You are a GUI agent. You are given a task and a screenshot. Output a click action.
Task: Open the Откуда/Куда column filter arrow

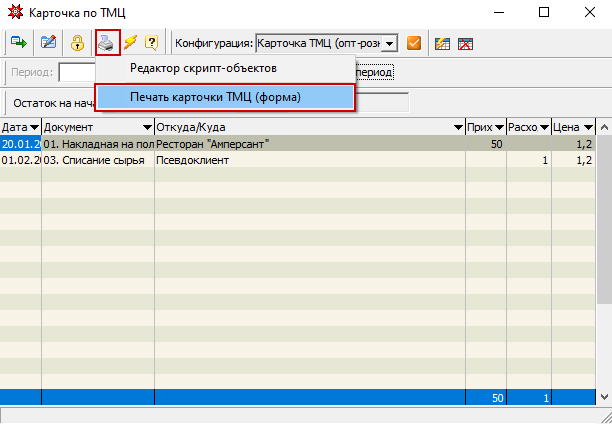pyautogui.click(x=458, y=127)
